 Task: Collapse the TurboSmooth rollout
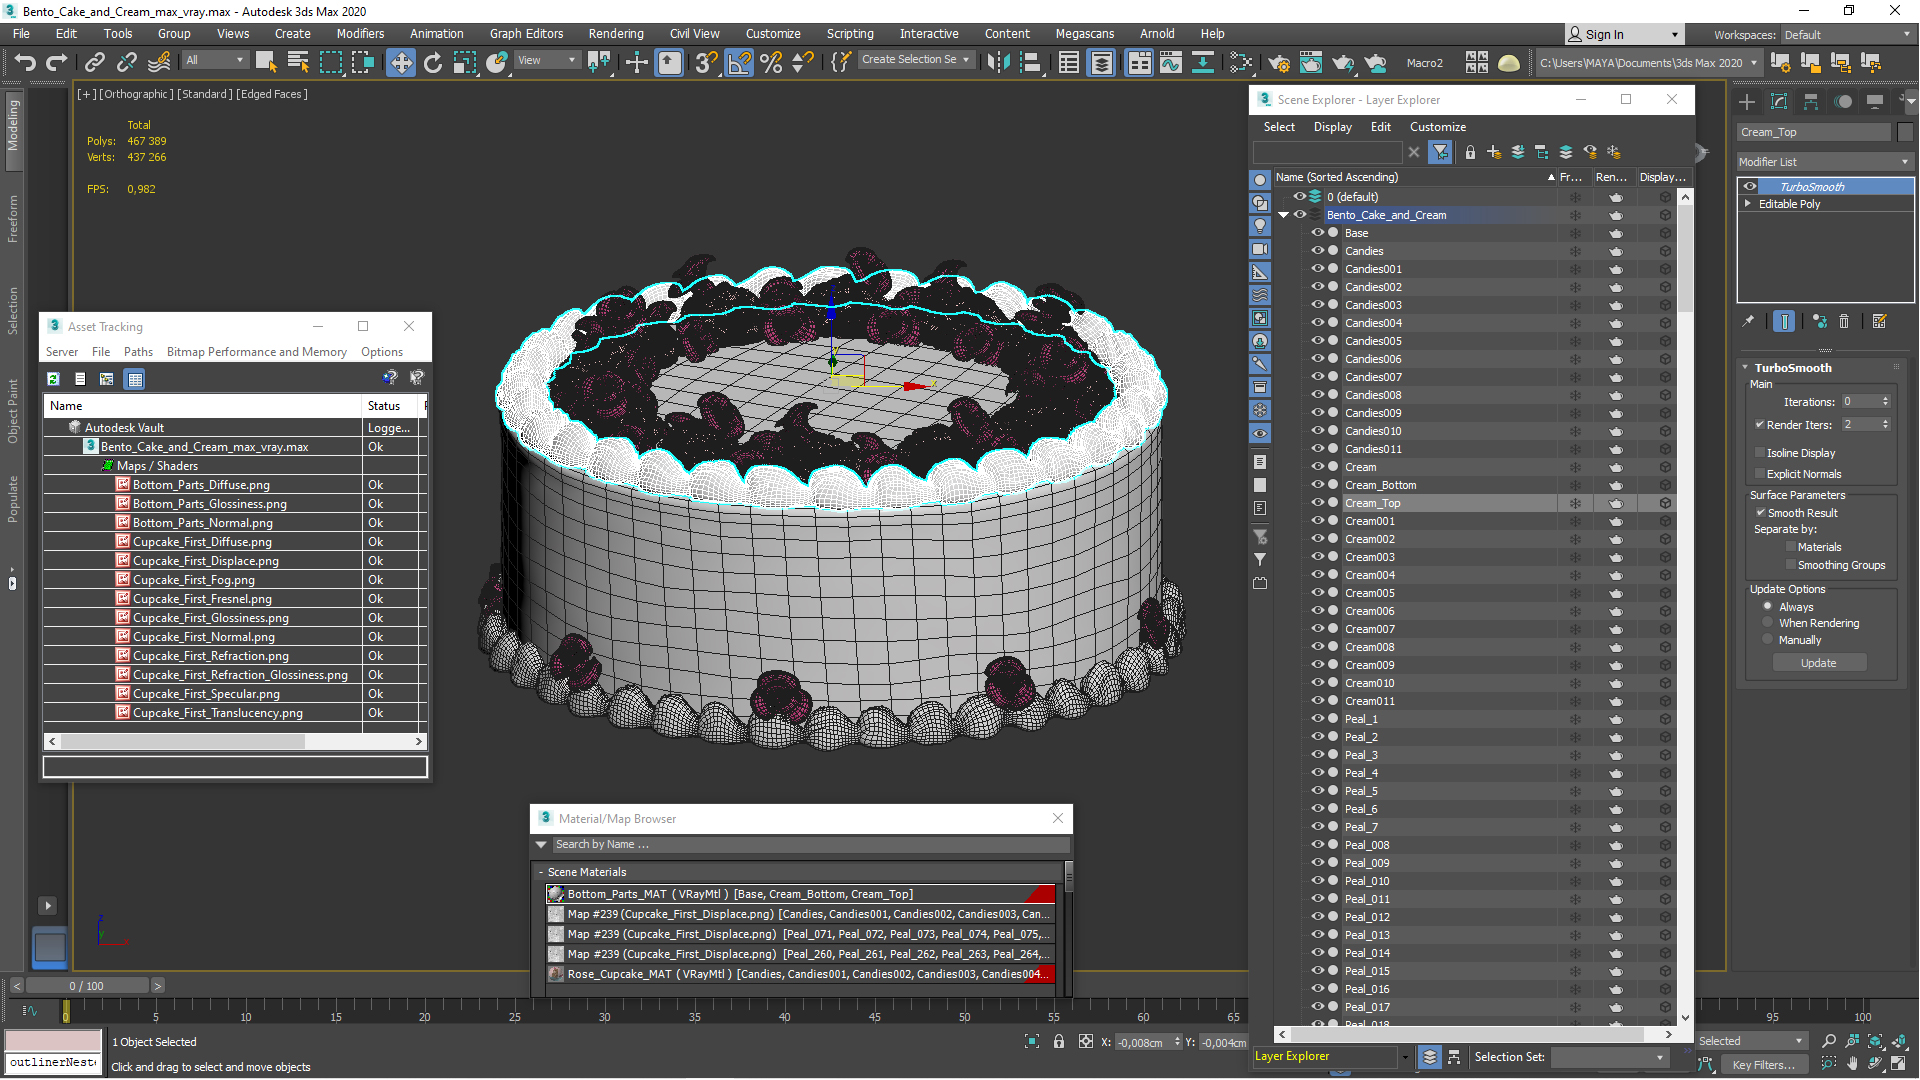(1745, 368)
